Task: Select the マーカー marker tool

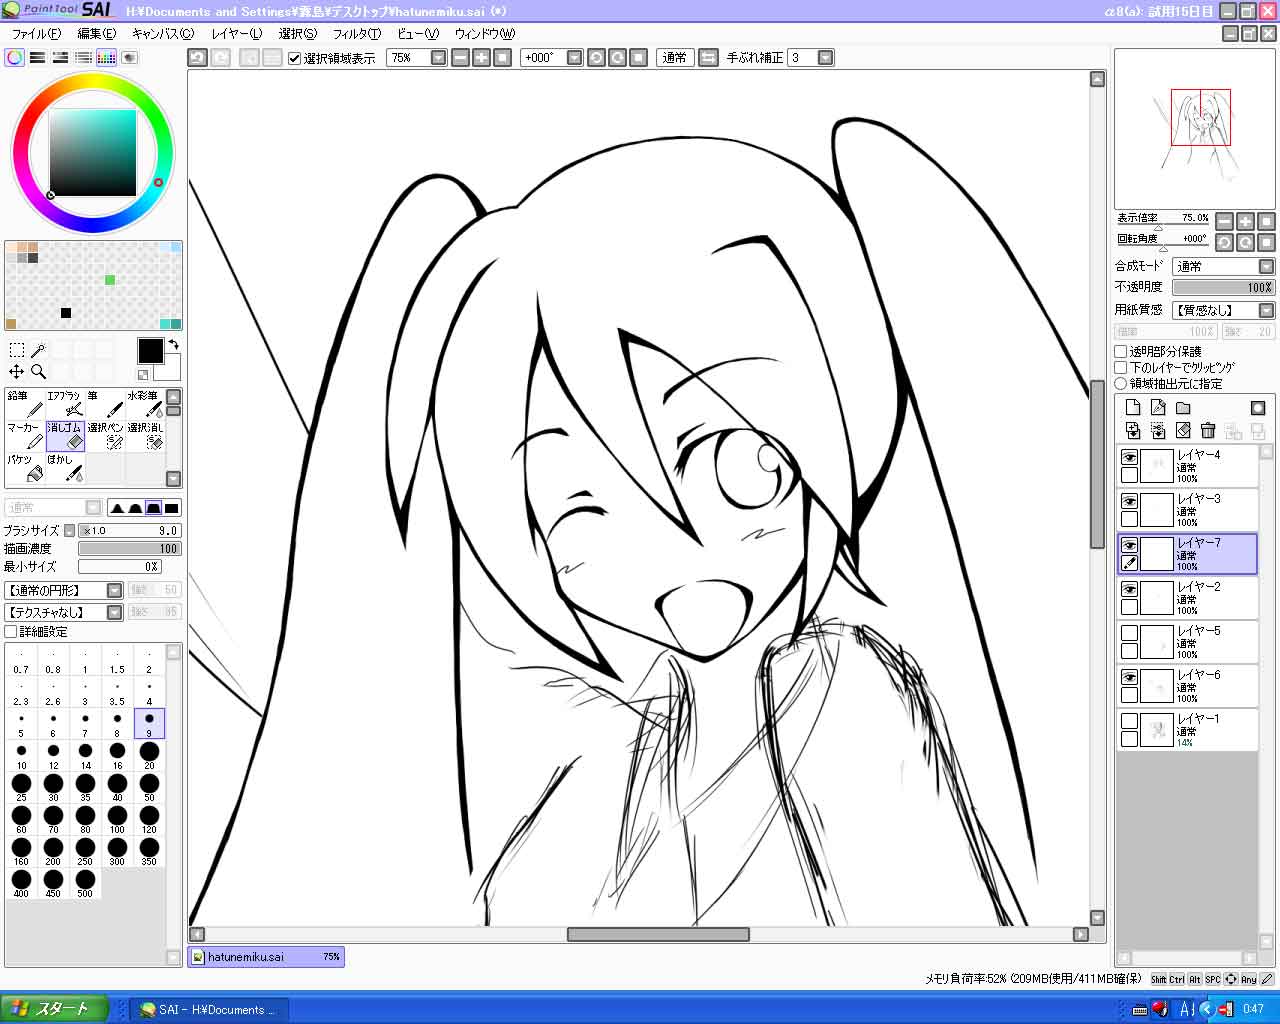Action: [x=25, y=436]
